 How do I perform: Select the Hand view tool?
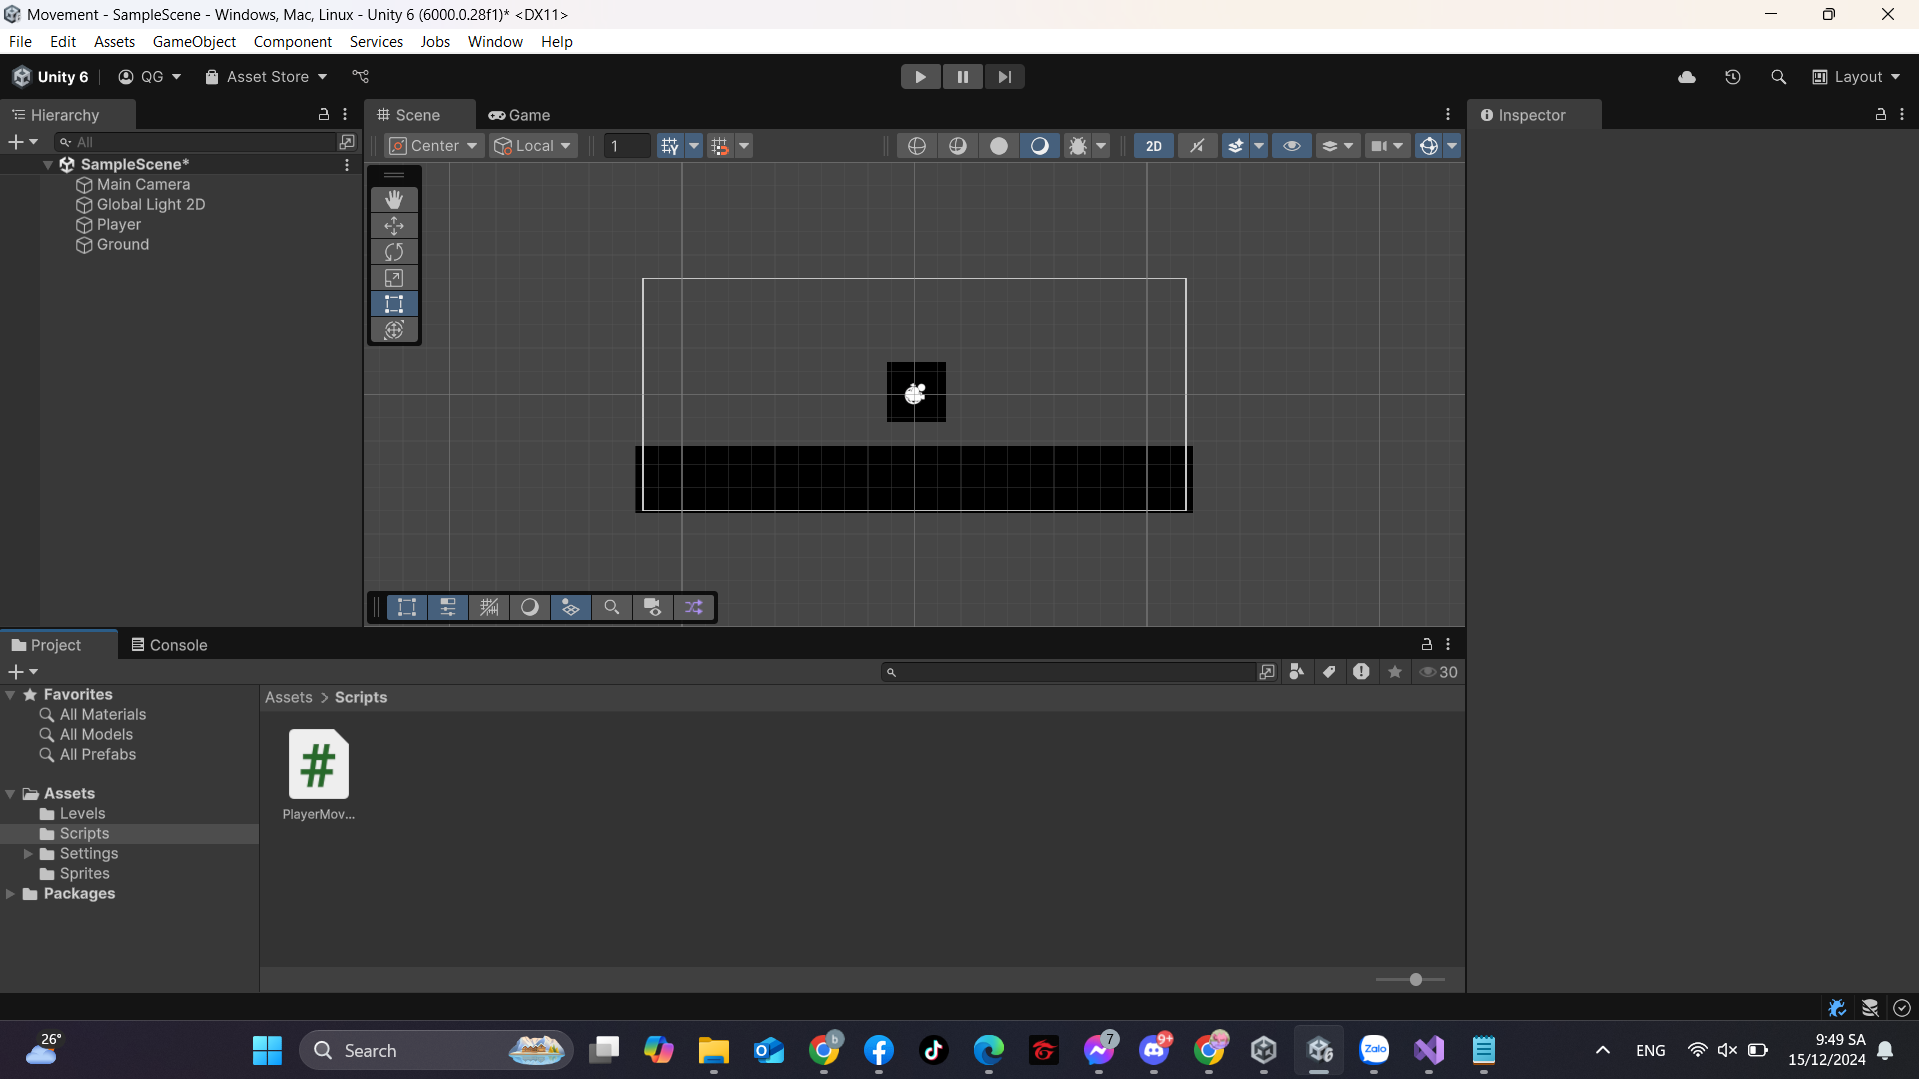[394, 200]
